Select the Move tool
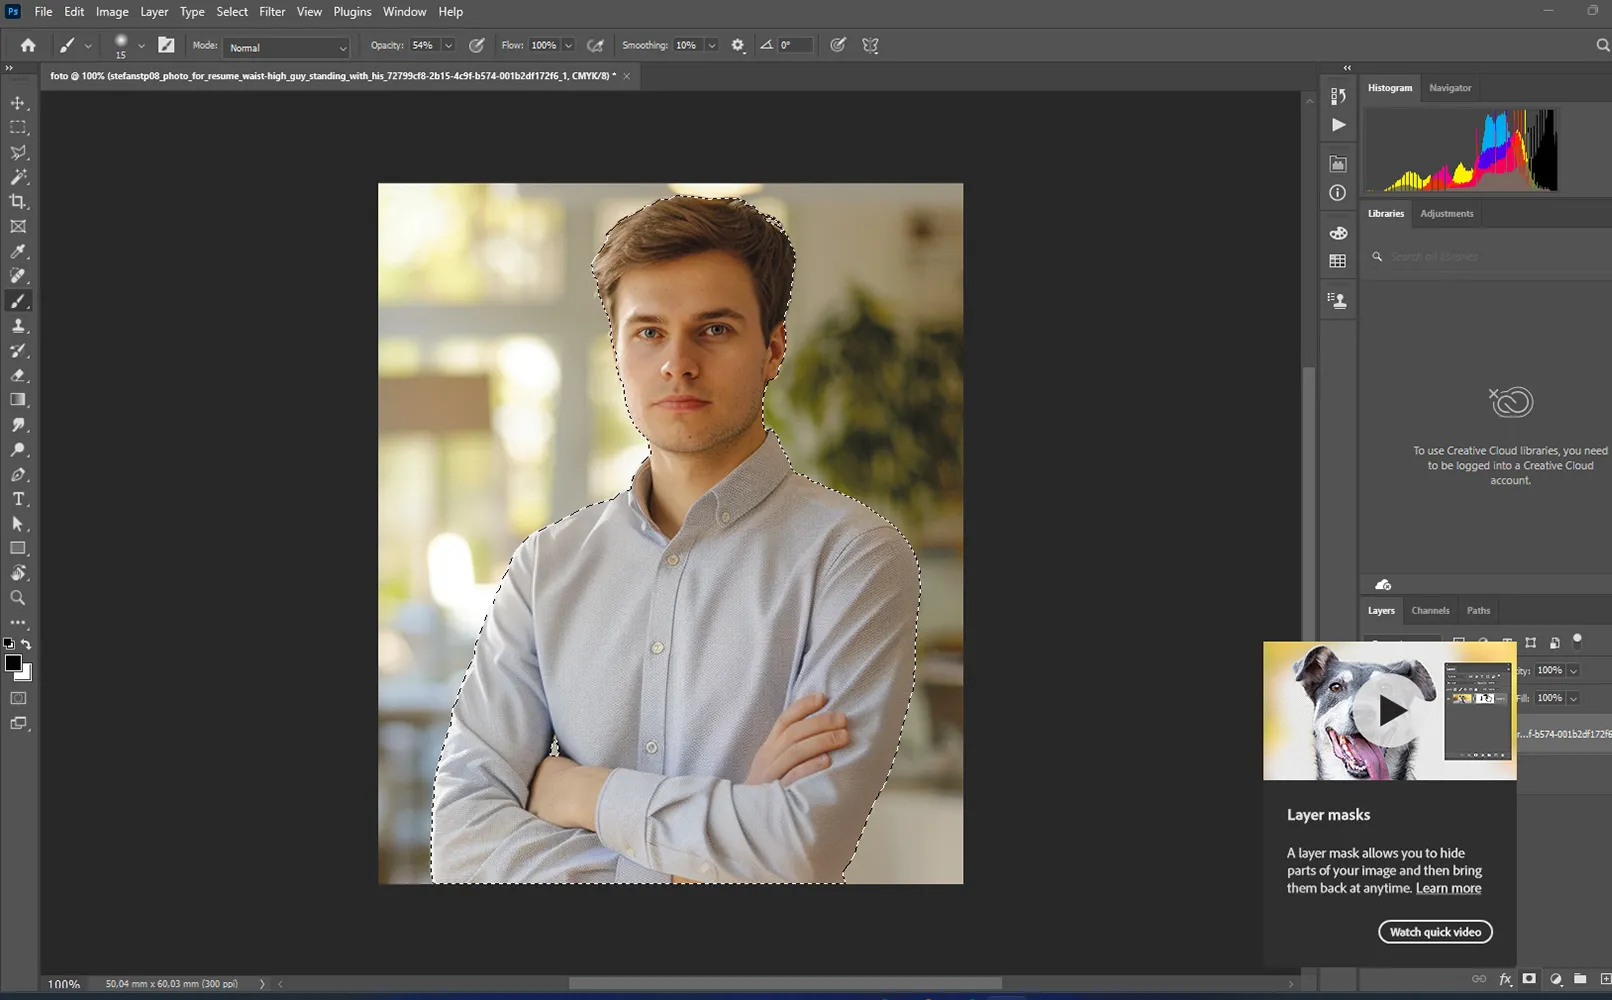 point(18,103)
